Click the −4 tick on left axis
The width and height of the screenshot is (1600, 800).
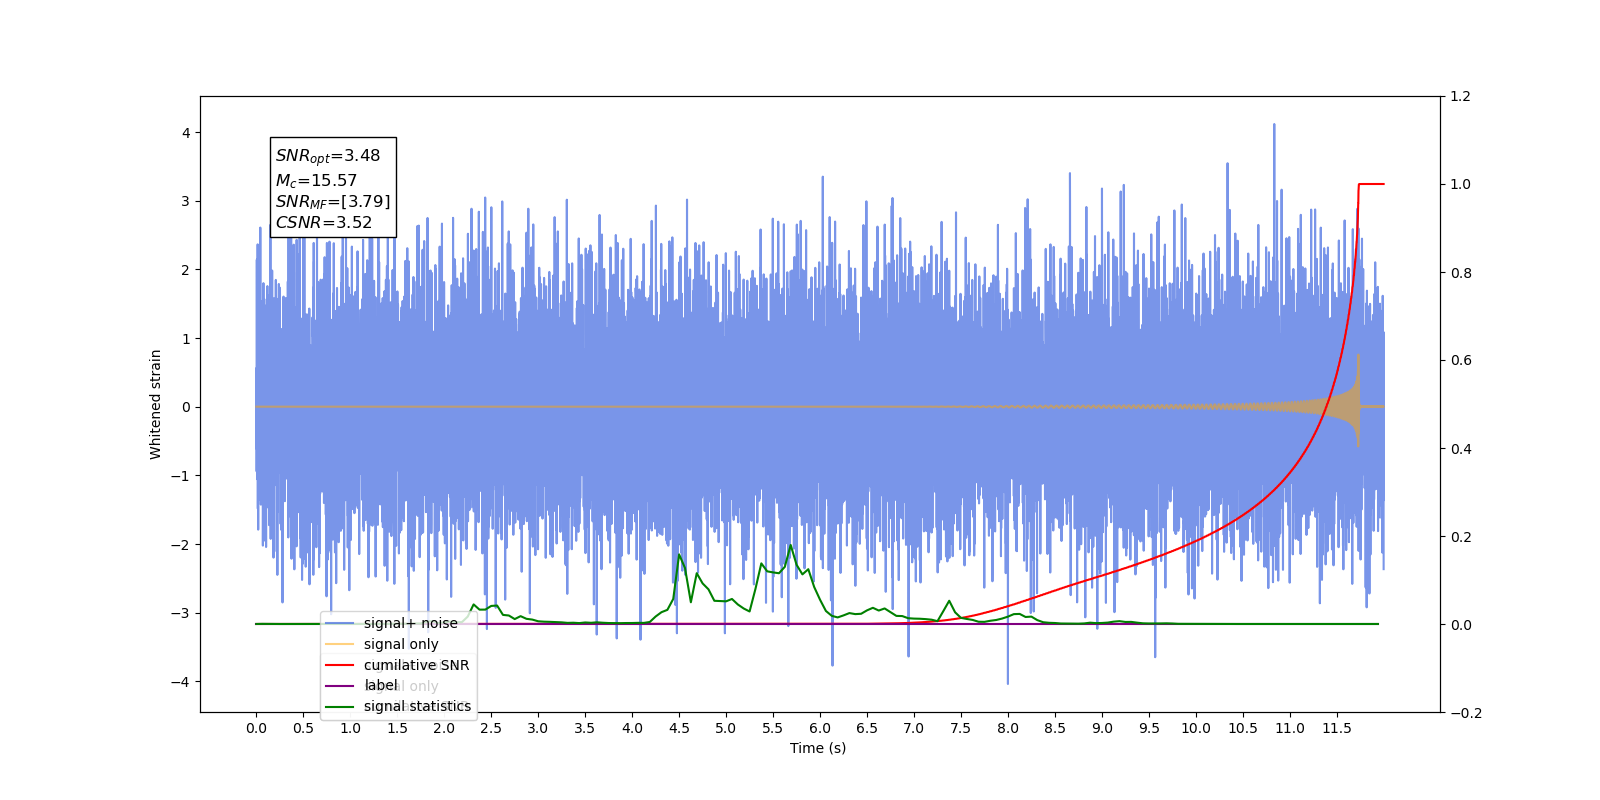181,682
